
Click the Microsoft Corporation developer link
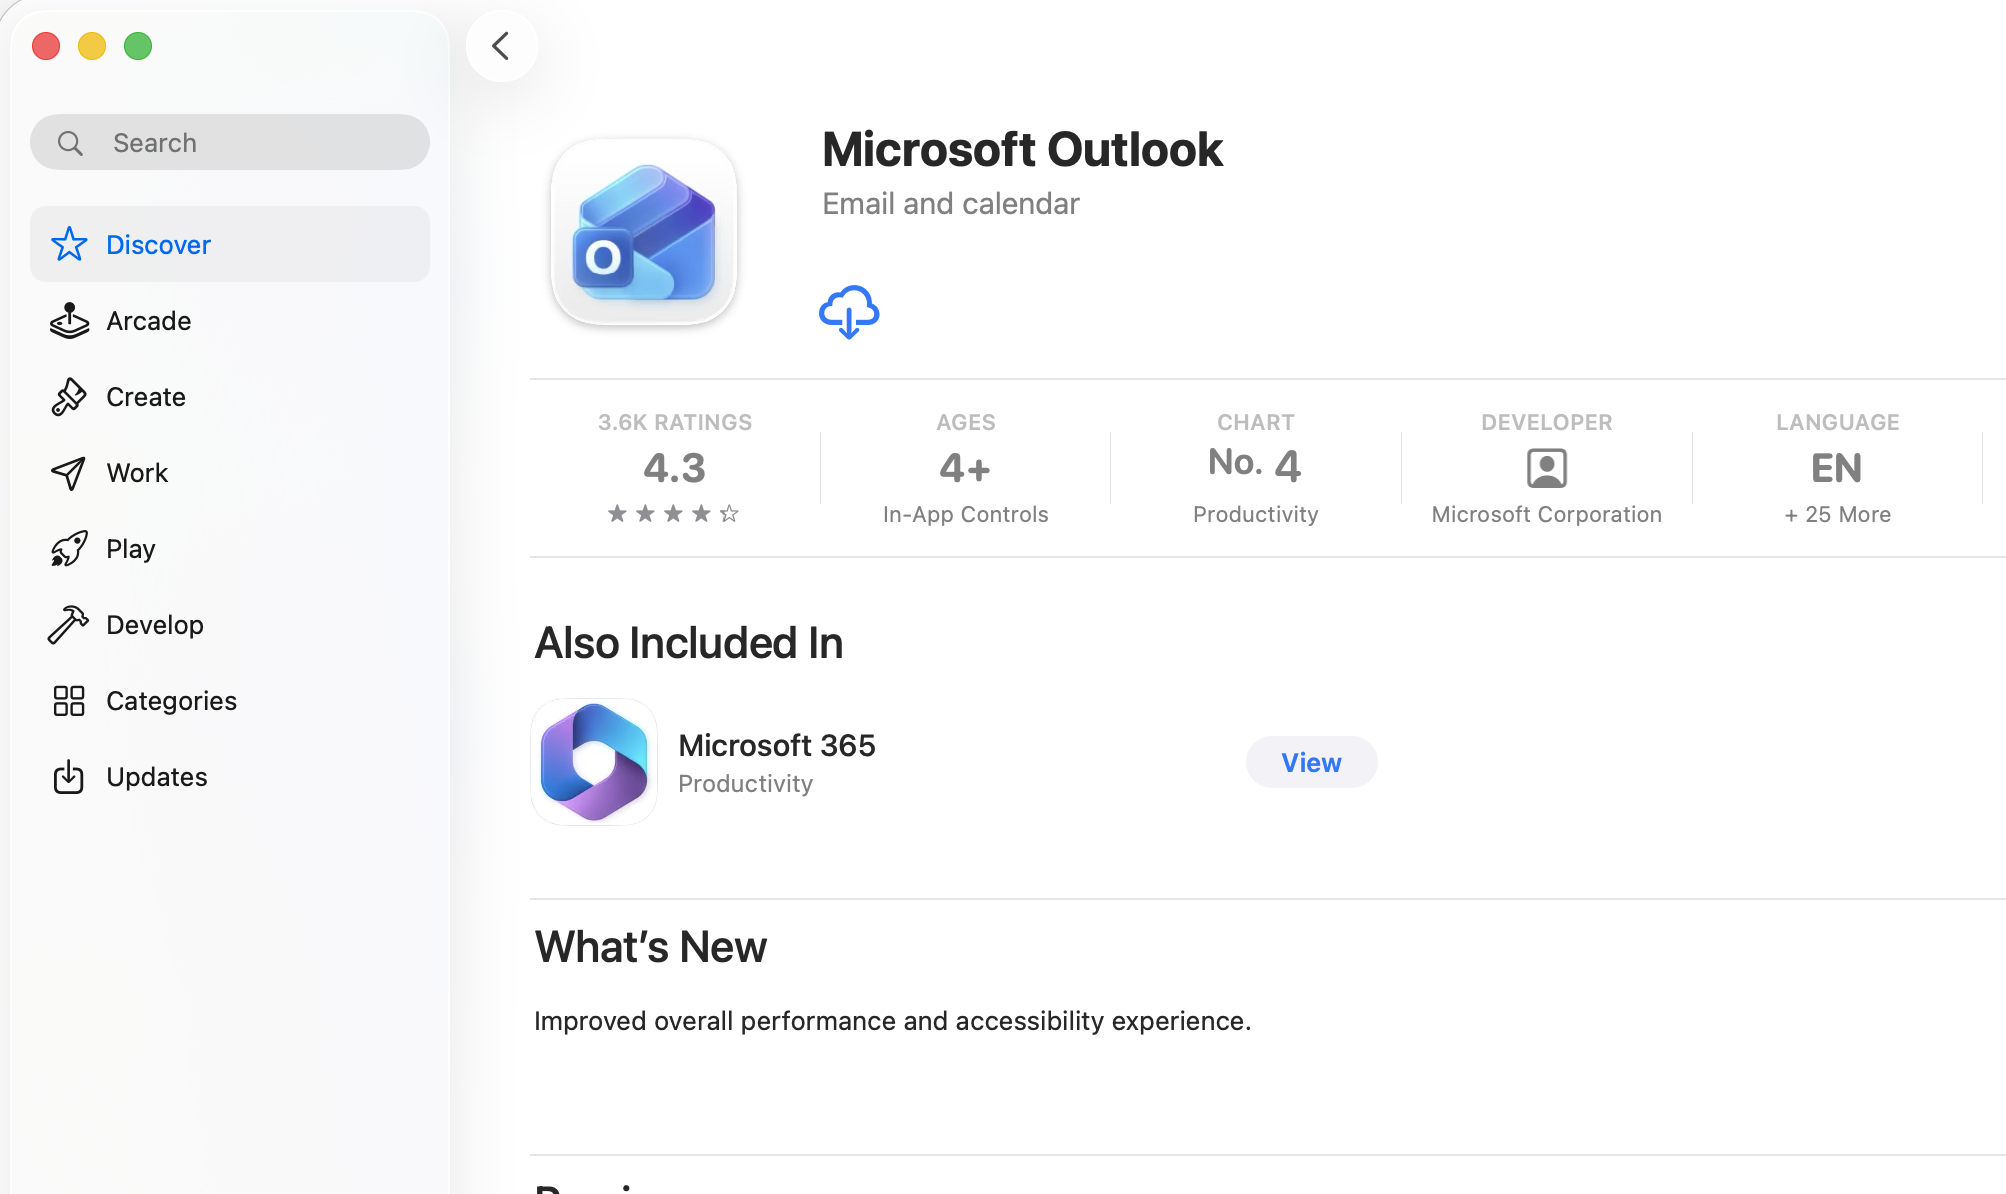[1546, 514]
